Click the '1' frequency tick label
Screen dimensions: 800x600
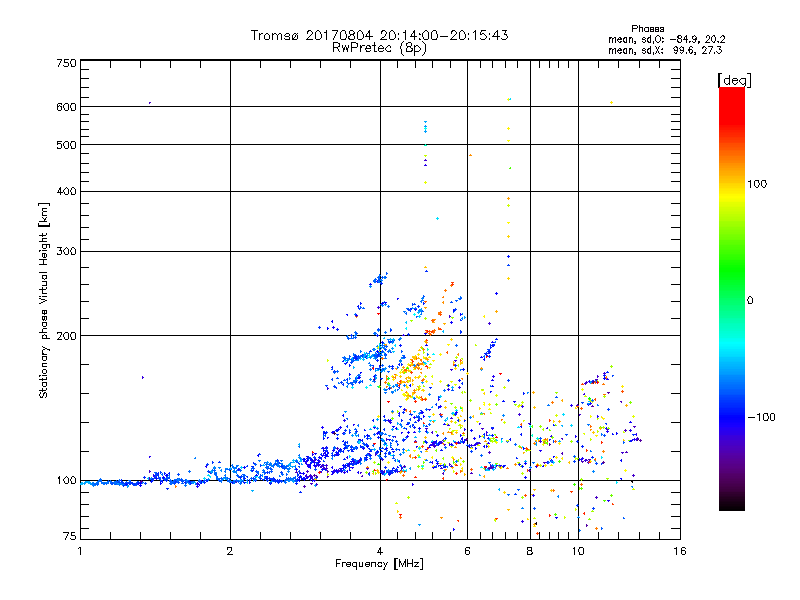pos(80,551)
